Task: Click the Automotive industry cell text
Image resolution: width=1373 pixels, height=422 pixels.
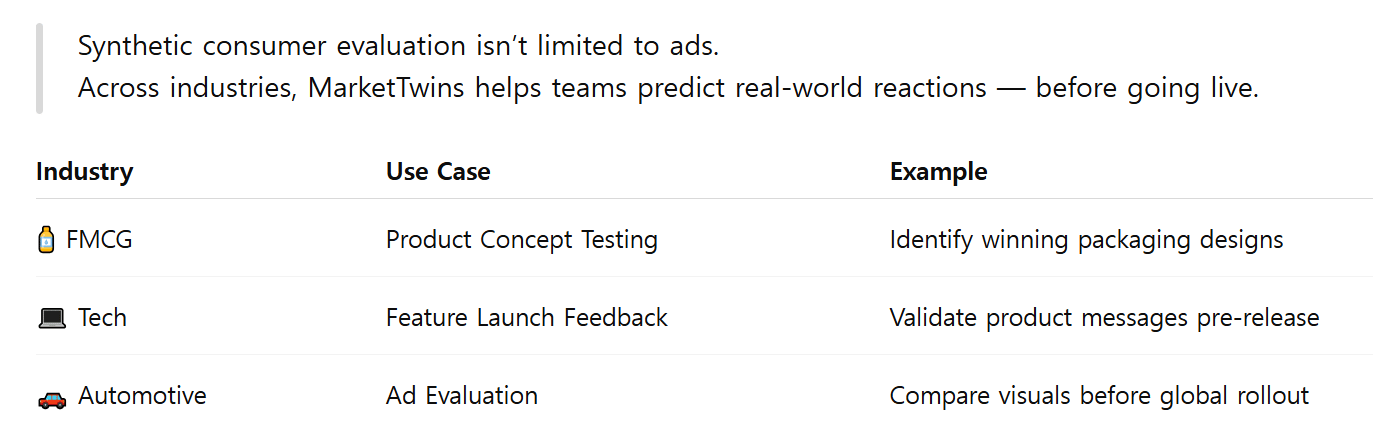Action: (x=142, y=396)
